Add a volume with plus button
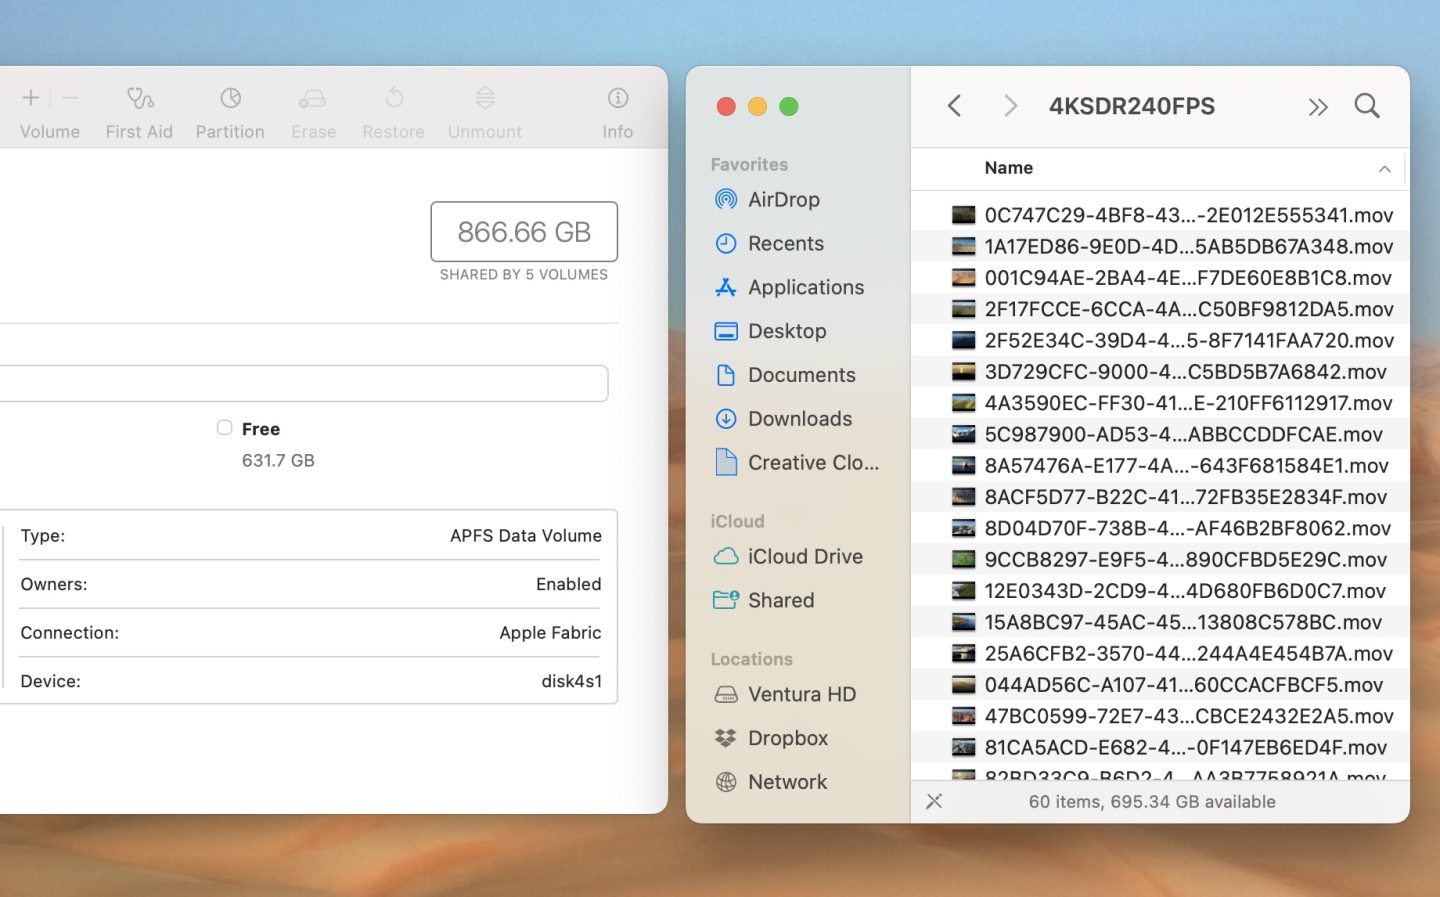The width and height of the screenshot is (1440, 897). coord(31,98)
